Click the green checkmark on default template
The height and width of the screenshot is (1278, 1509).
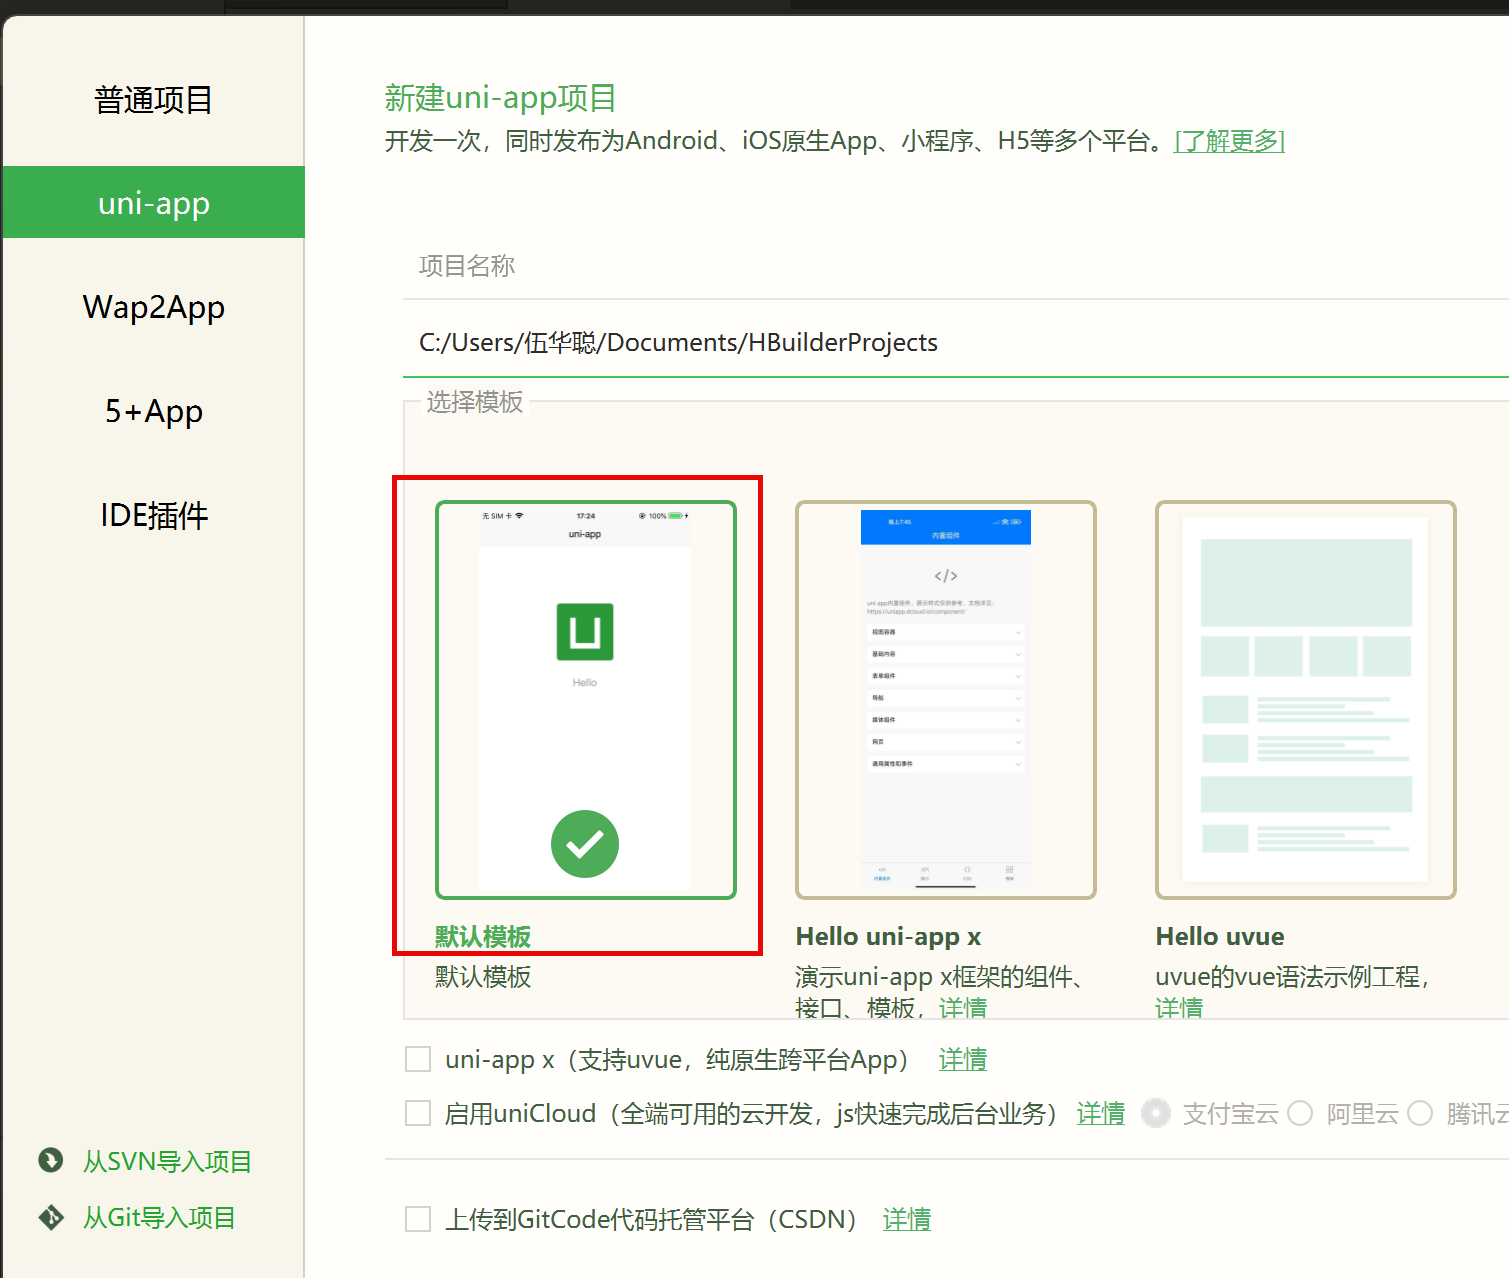585,844
